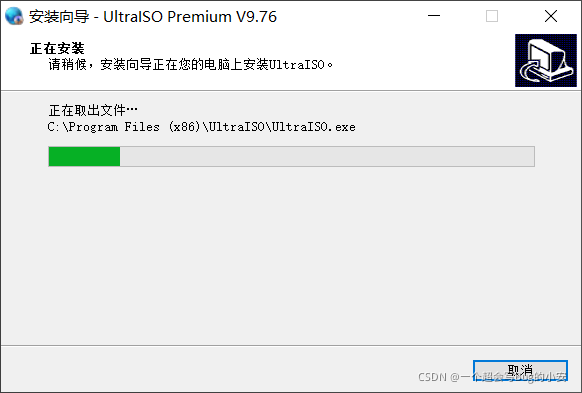Click the 请稍候 installing description line
582x393 pixels.
190,65
